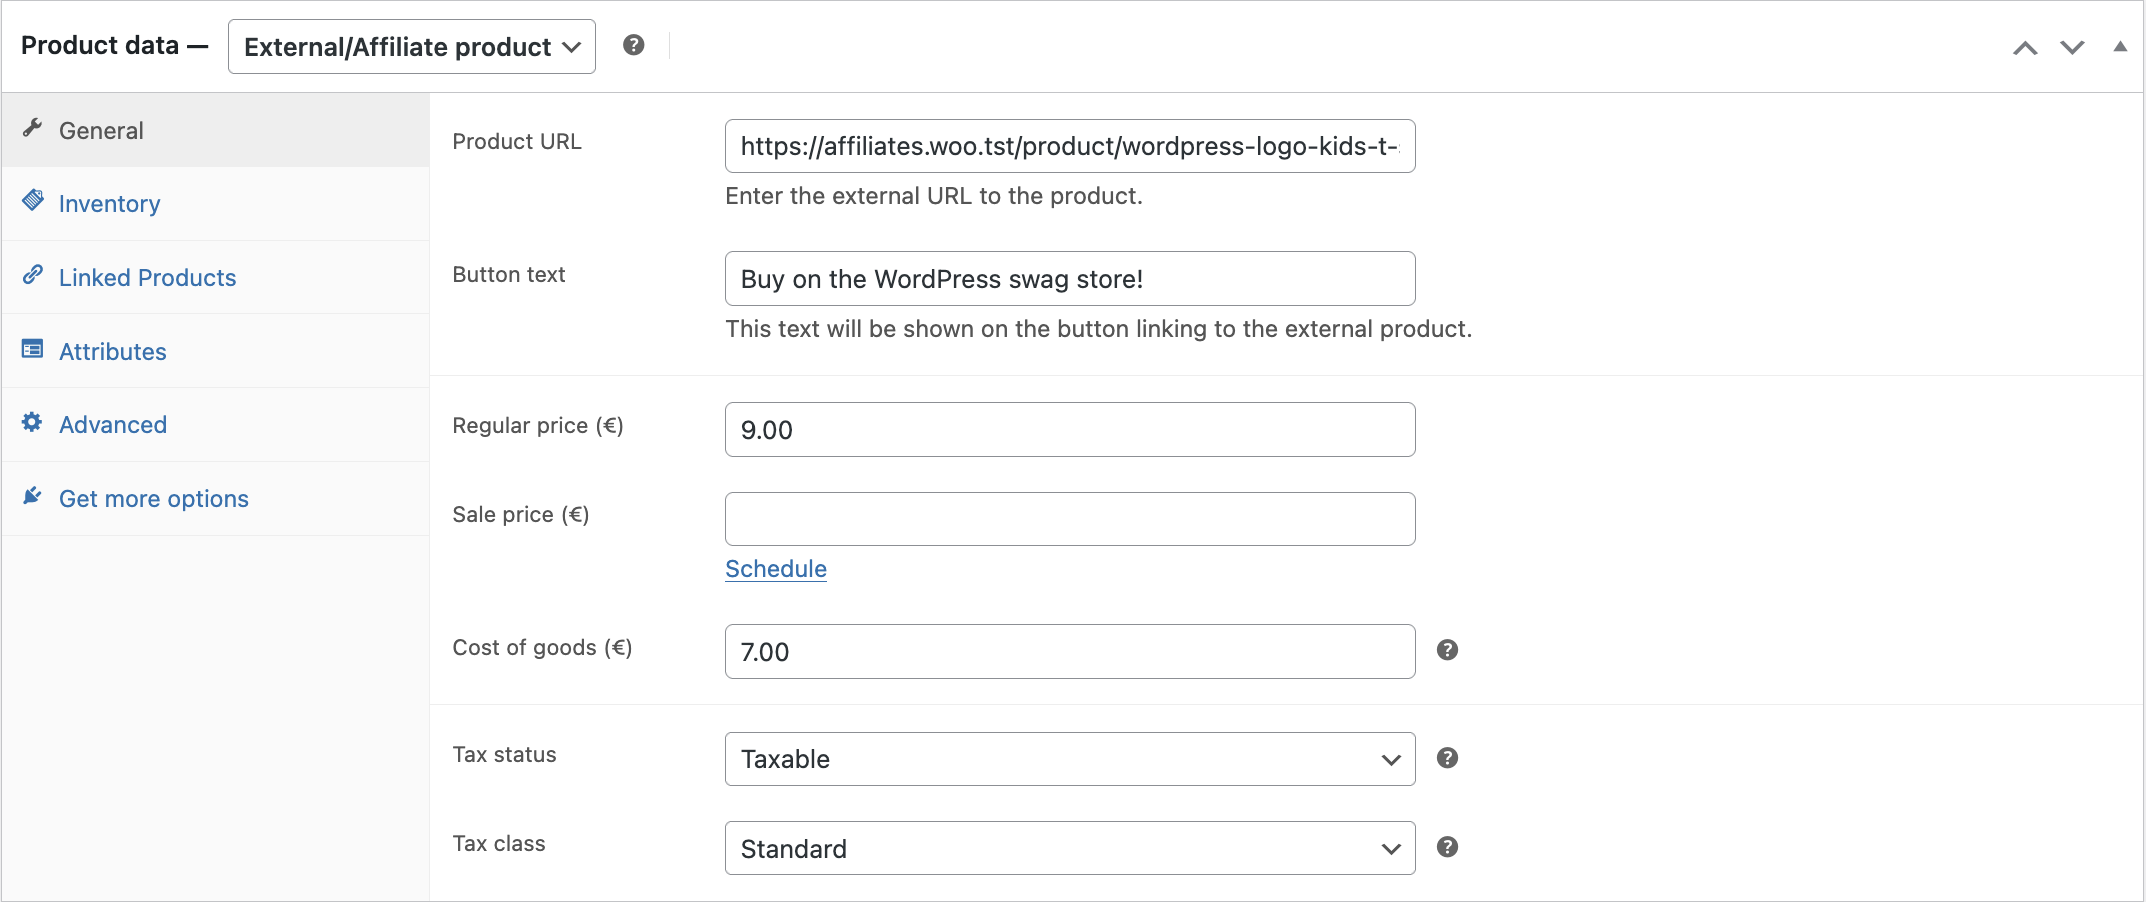The width and height of the screenshot is (2146, 902).
Task: Open the External/Affiliate product type dropdown
Action: point(411,46)
